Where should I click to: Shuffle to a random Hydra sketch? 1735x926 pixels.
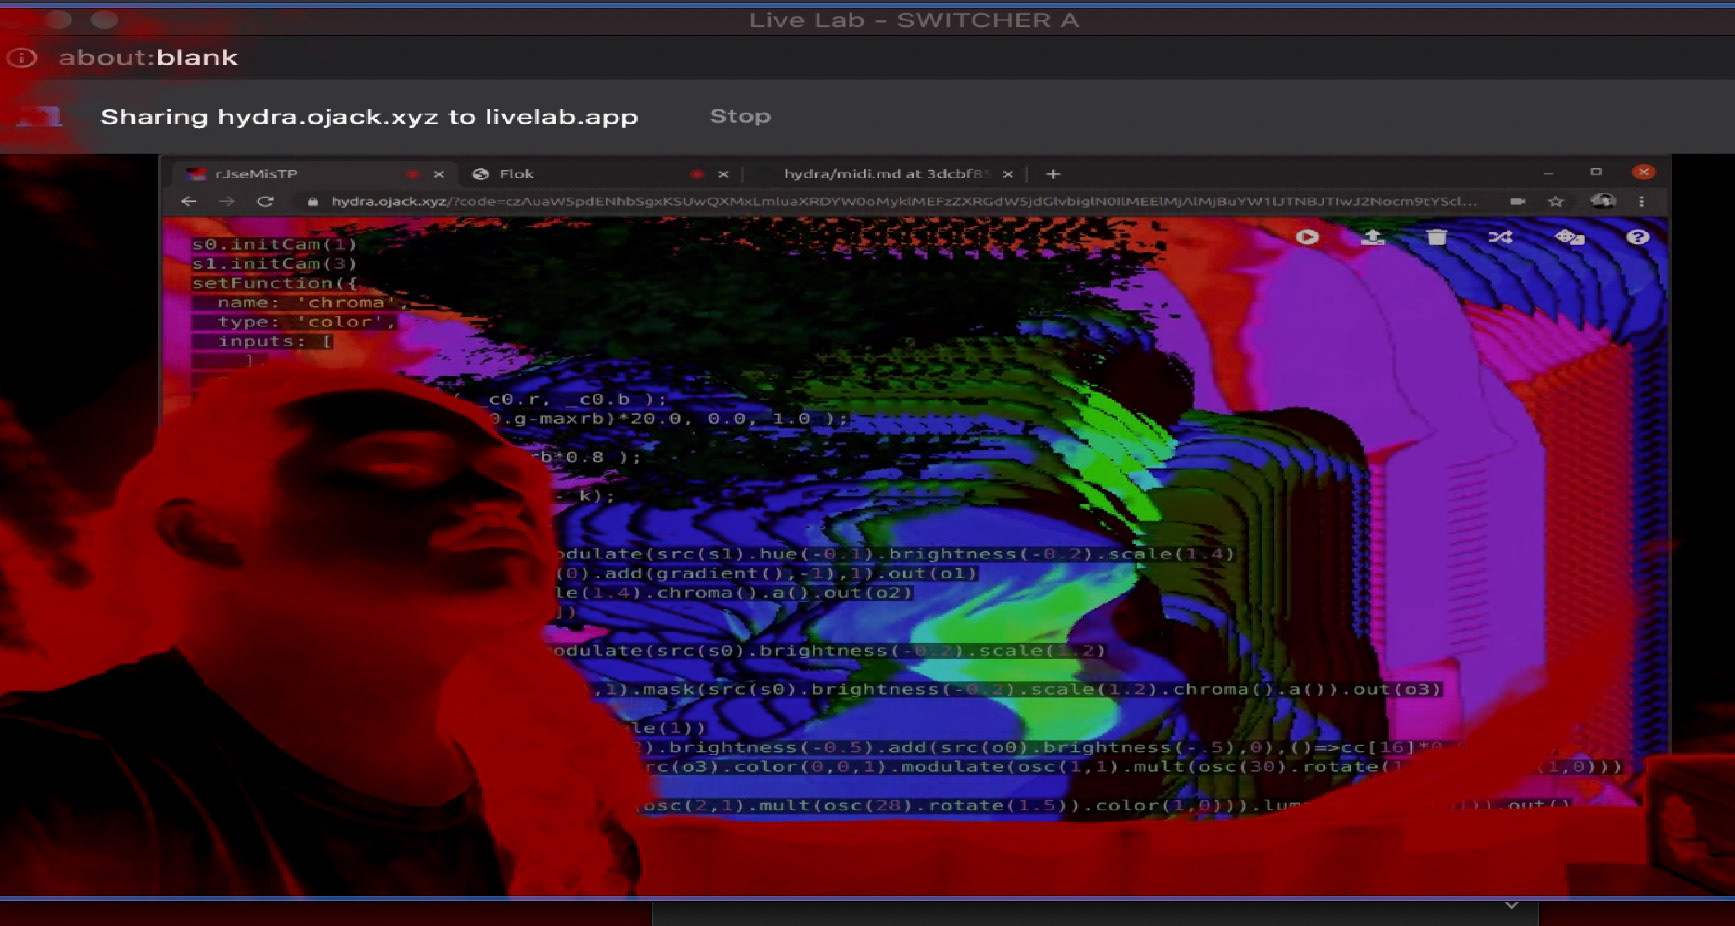pos(1500,237)
